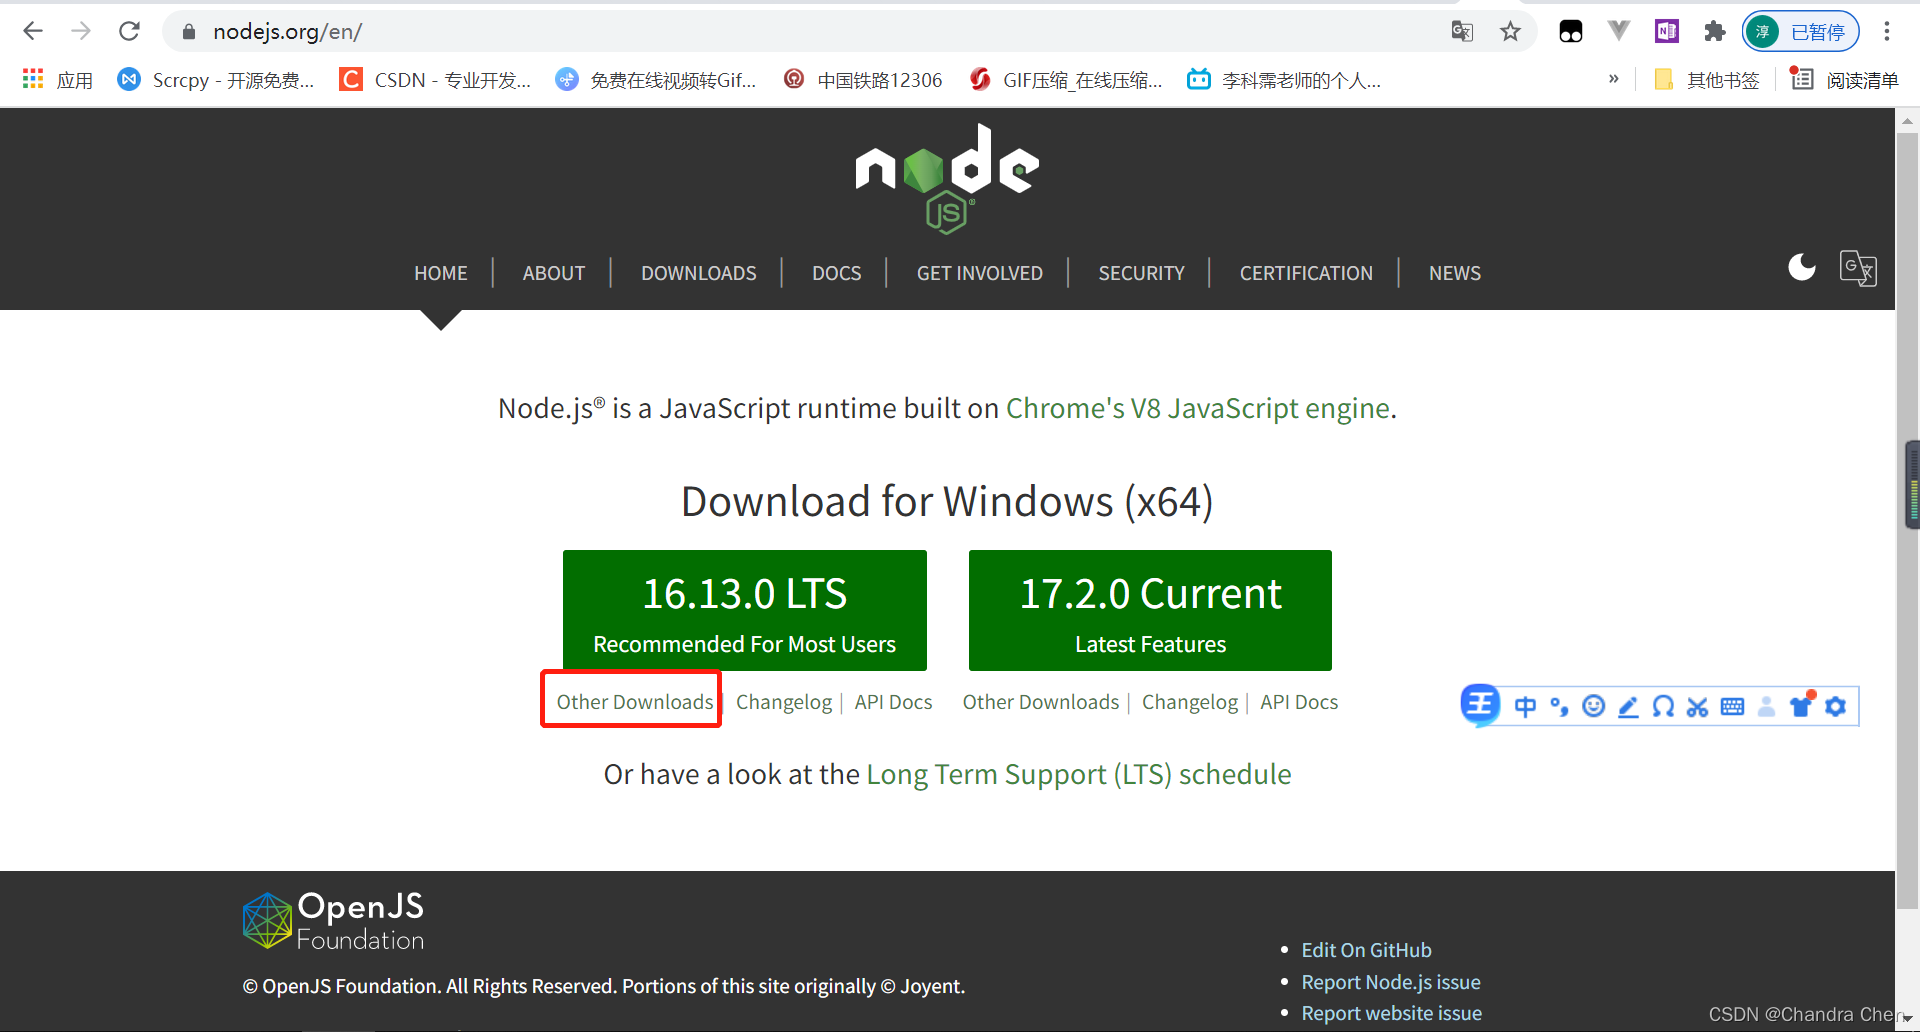Open Changelog under the LTS button

coord(784,702)
